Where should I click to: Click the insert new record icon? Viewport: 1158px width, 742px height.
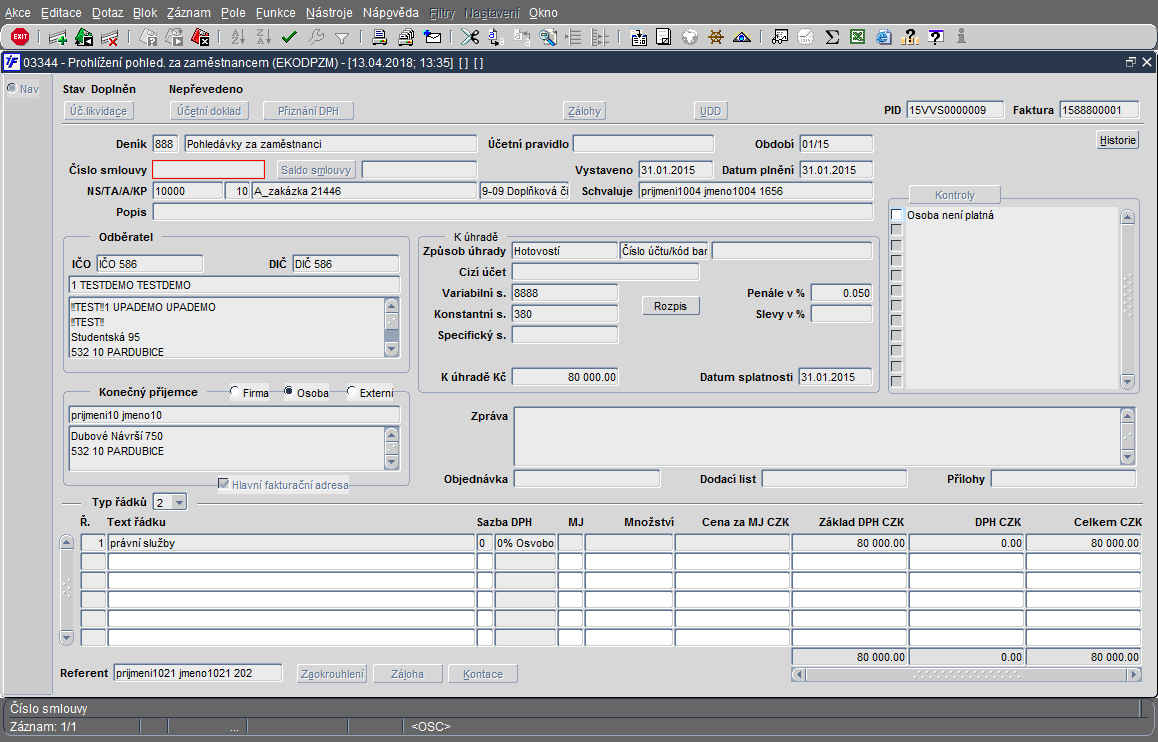(x=58, y=37)
